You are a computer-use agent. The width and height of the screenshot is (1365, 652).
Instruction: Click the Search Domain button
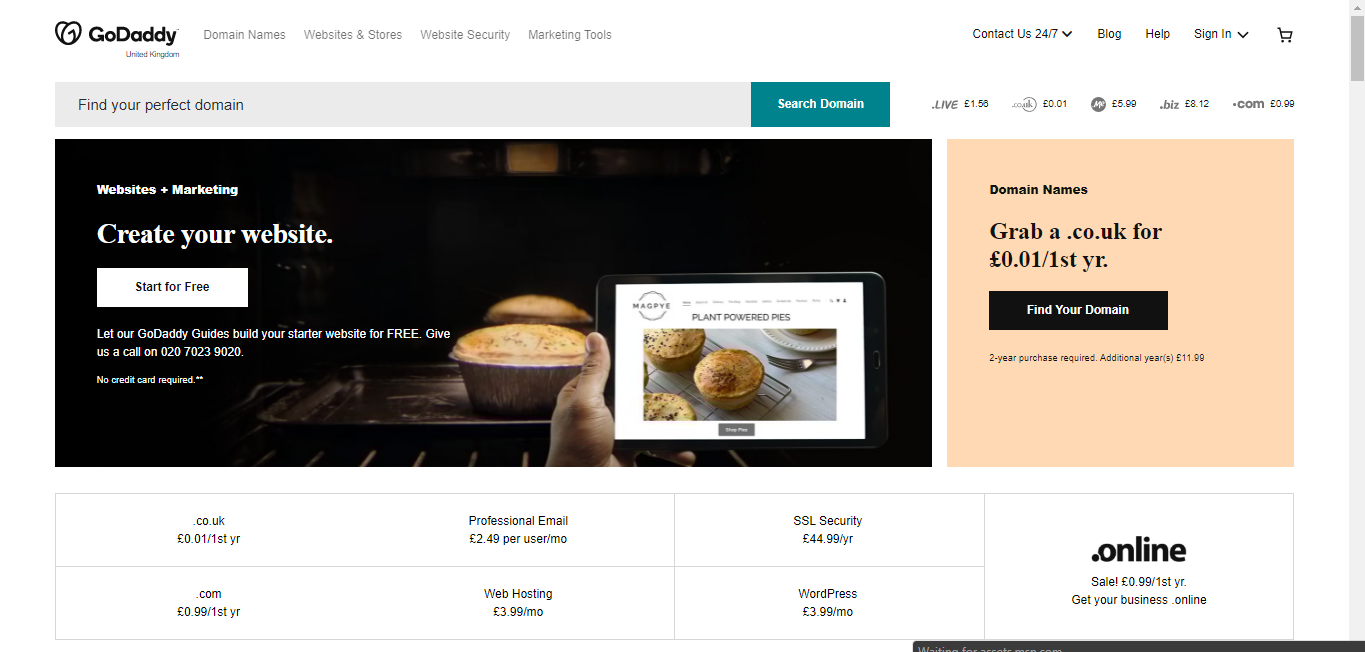pos(820,104)
